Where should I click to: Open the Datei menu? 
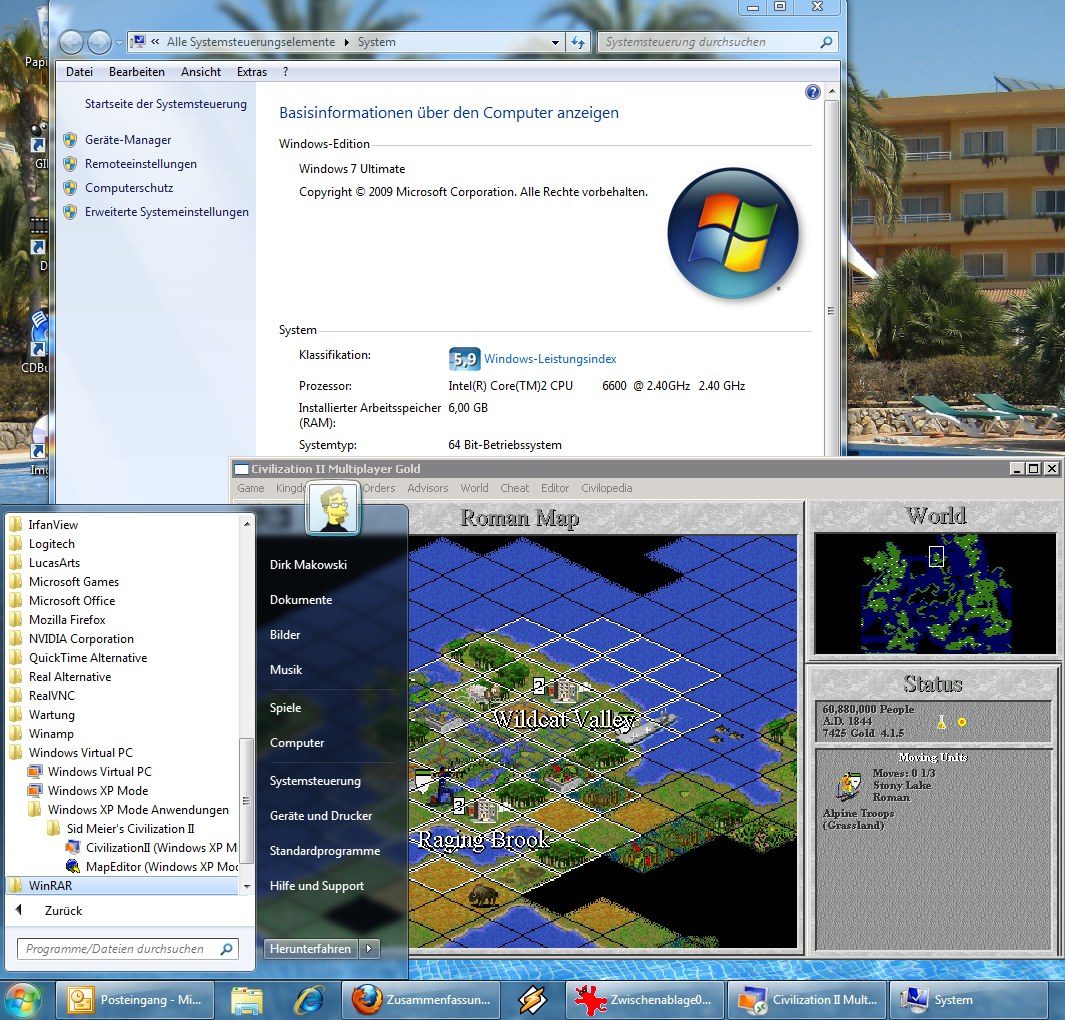(x=79, y=72)
